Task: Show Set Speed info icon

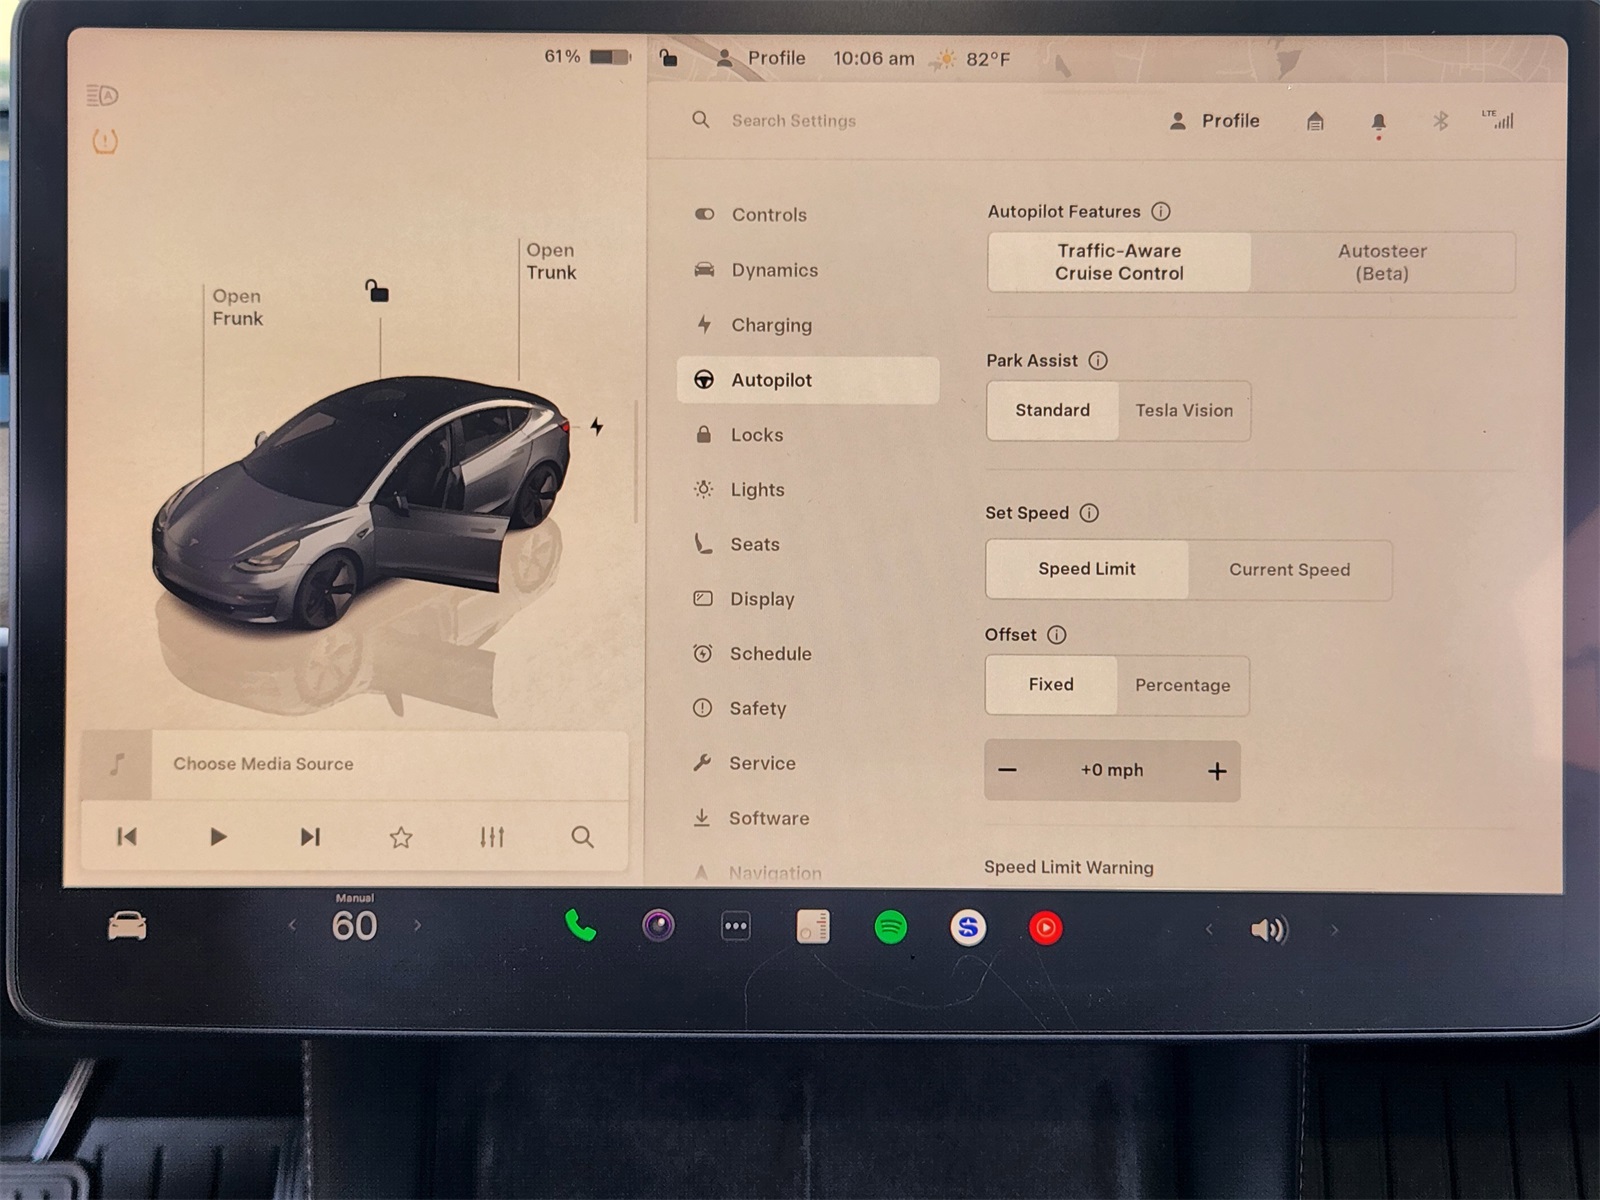Action: tap(1089, 512)
